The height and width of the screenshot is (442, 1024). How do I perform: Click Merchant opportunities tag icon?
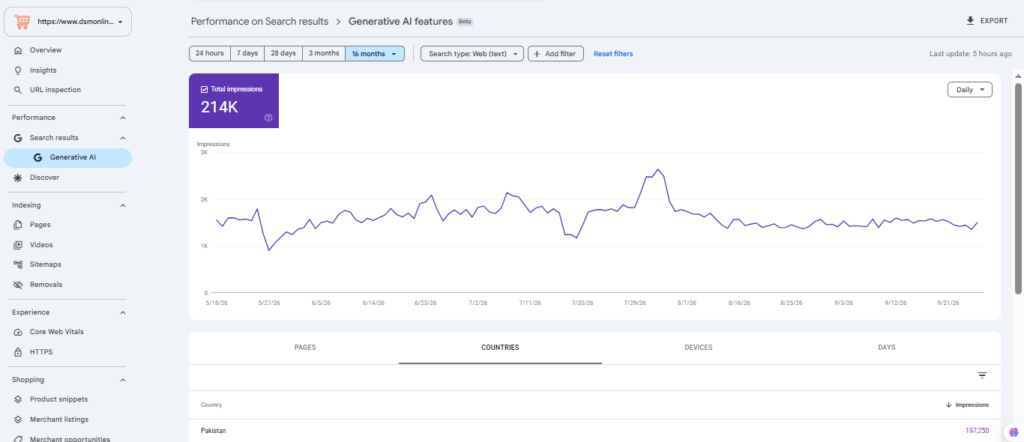pyautogui.click(x=18, y=439)
